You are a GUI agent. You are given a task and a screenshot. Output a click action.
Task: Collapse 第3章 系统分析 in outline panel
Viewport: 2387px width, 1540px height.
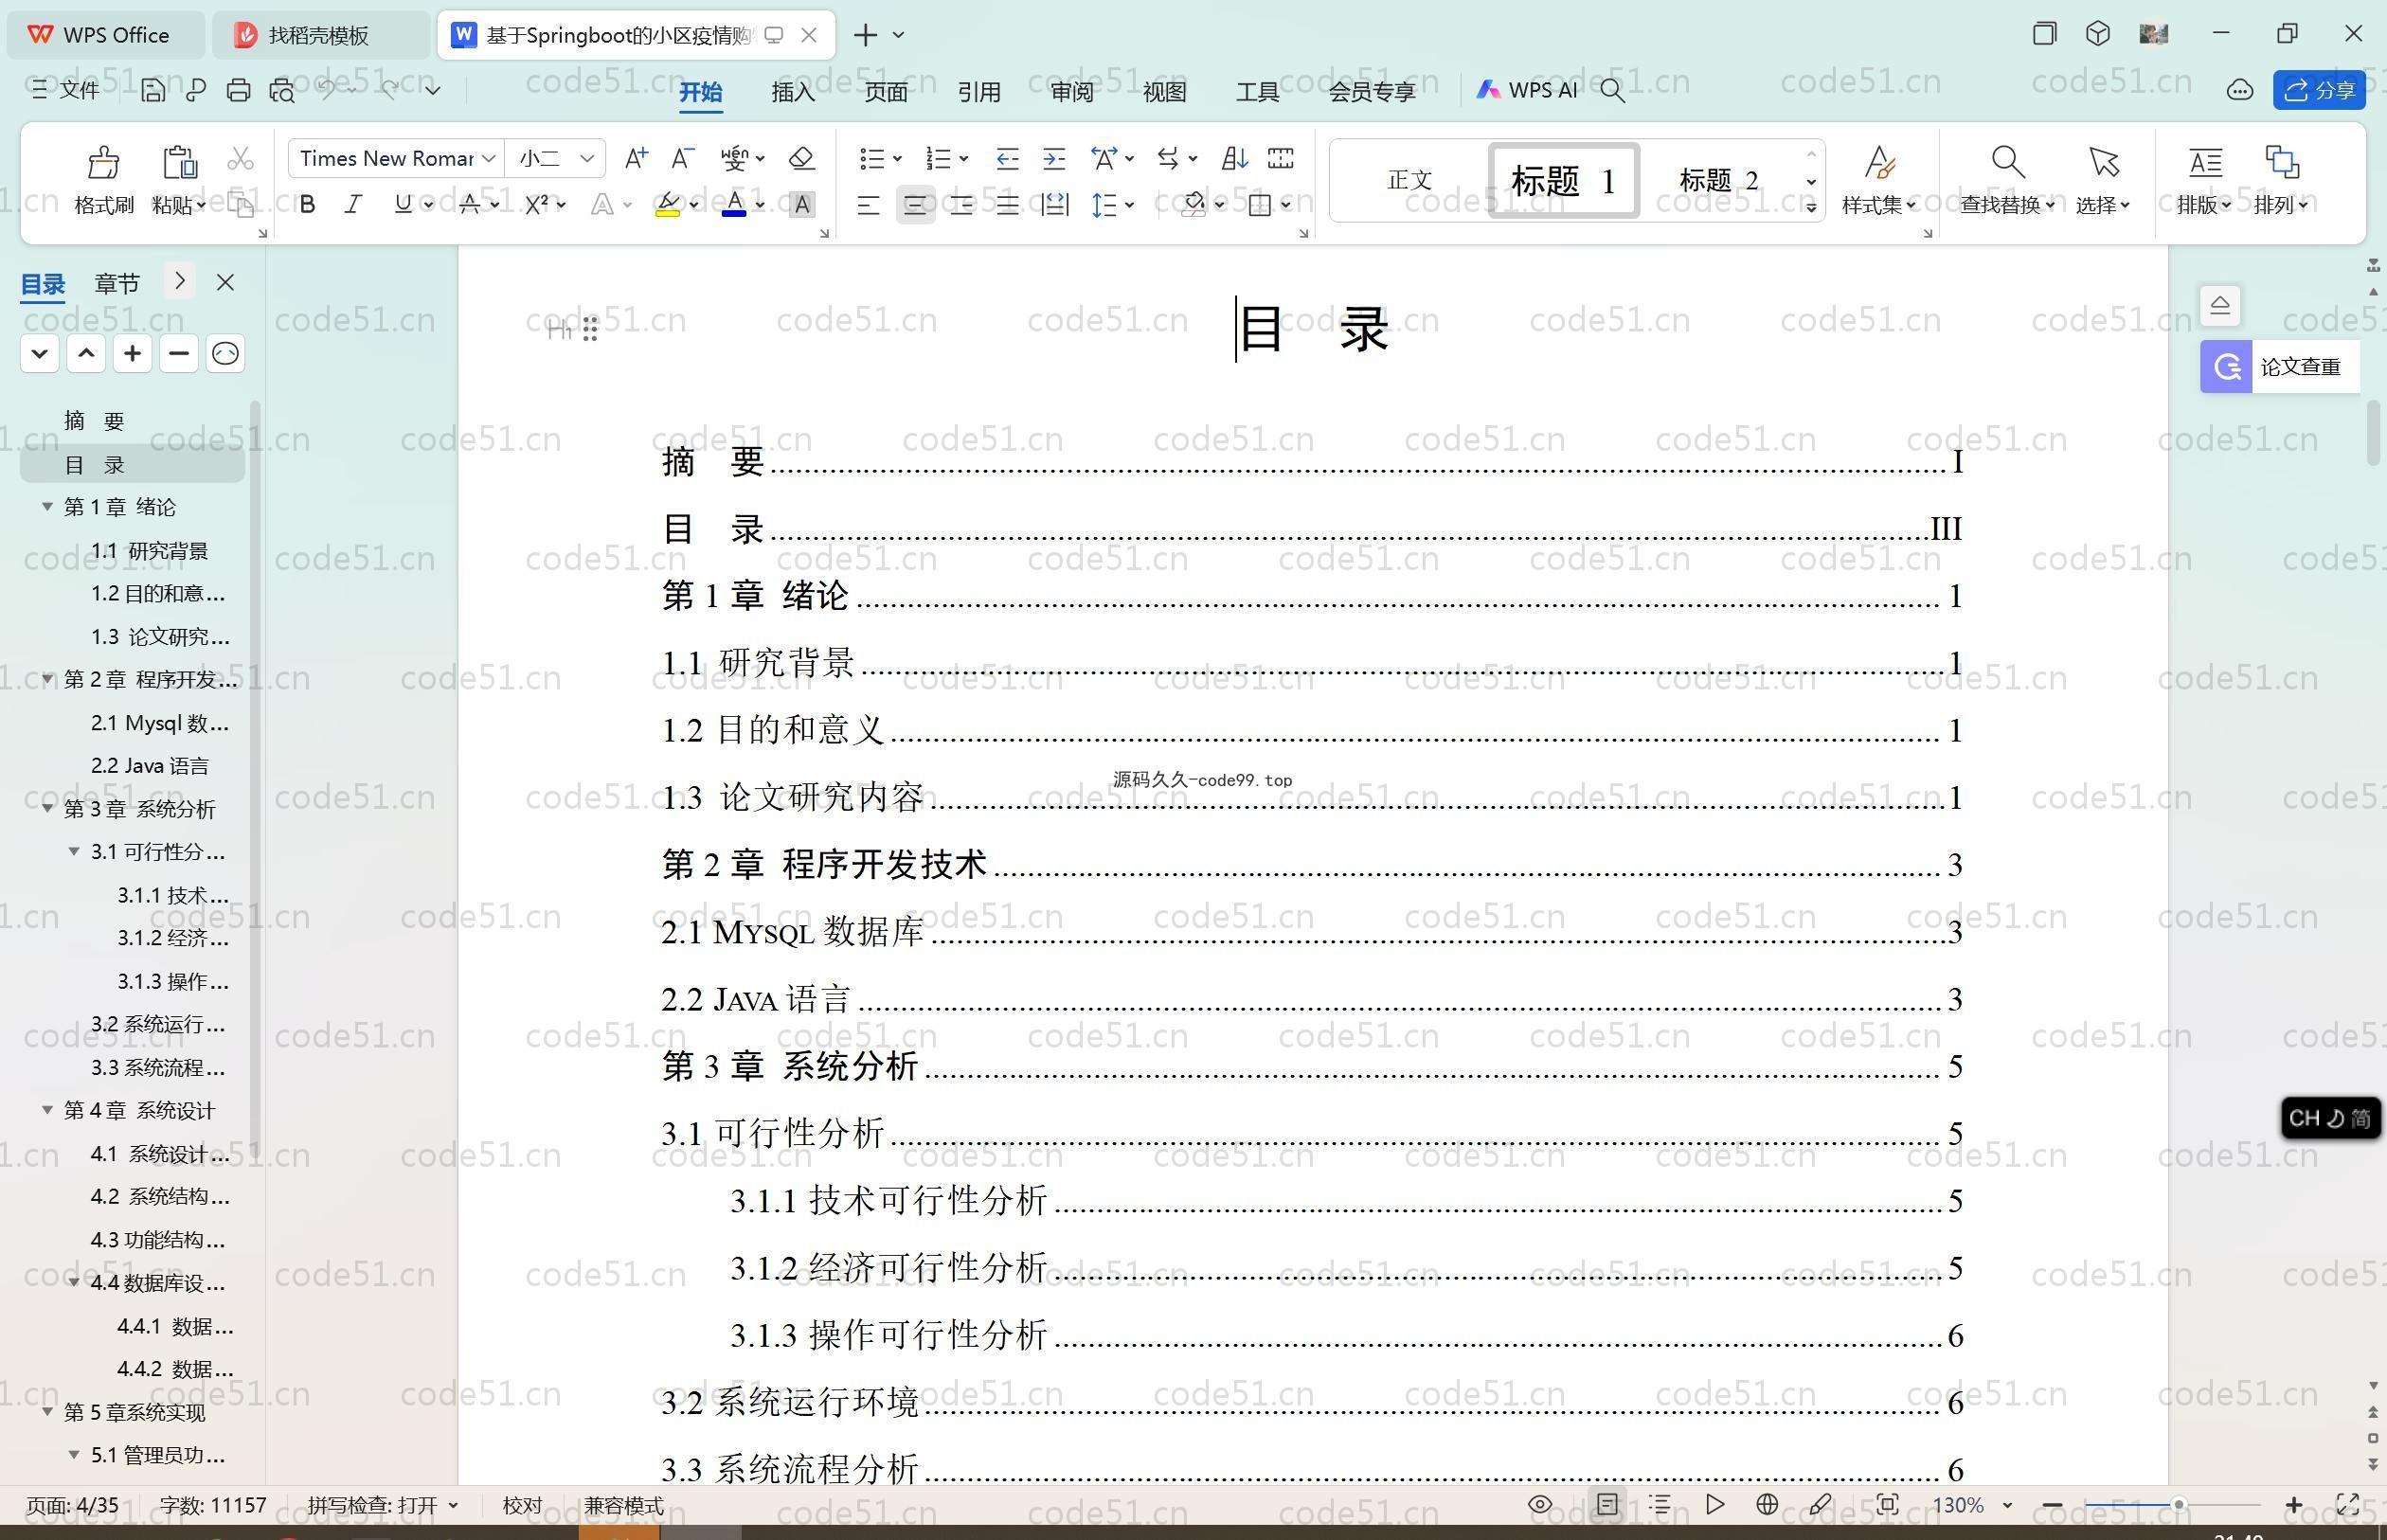click(x=47, y=808)
